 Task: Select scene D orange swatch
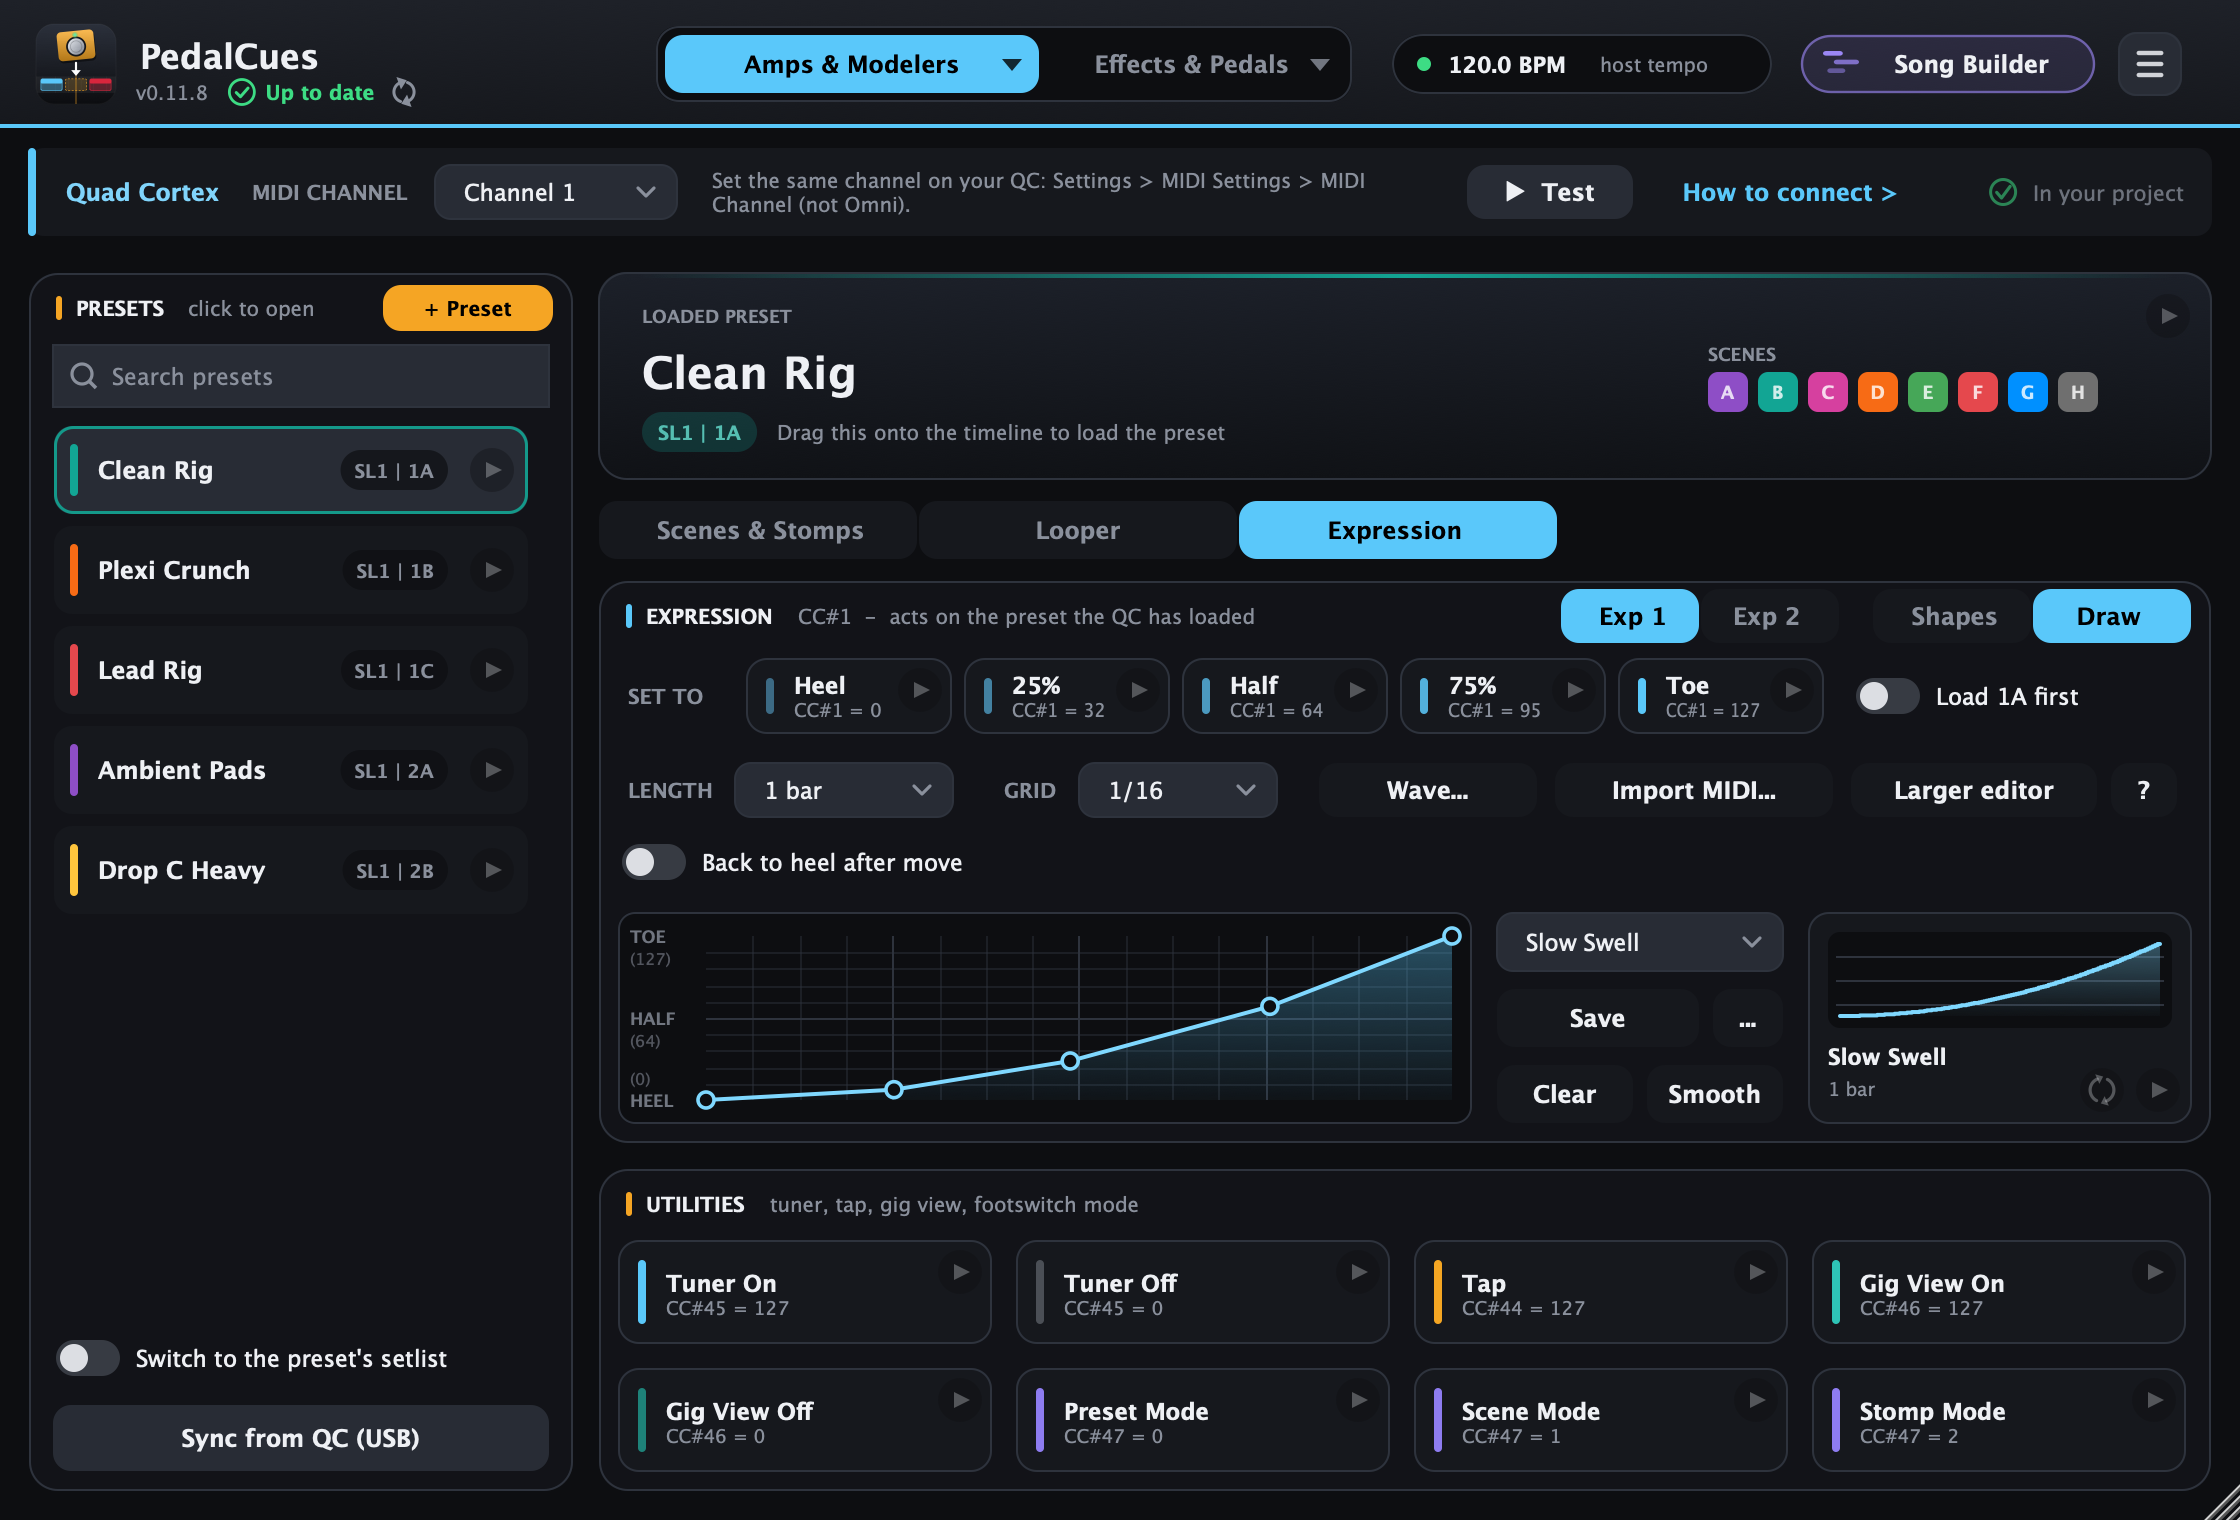[x=1877, y=392]
